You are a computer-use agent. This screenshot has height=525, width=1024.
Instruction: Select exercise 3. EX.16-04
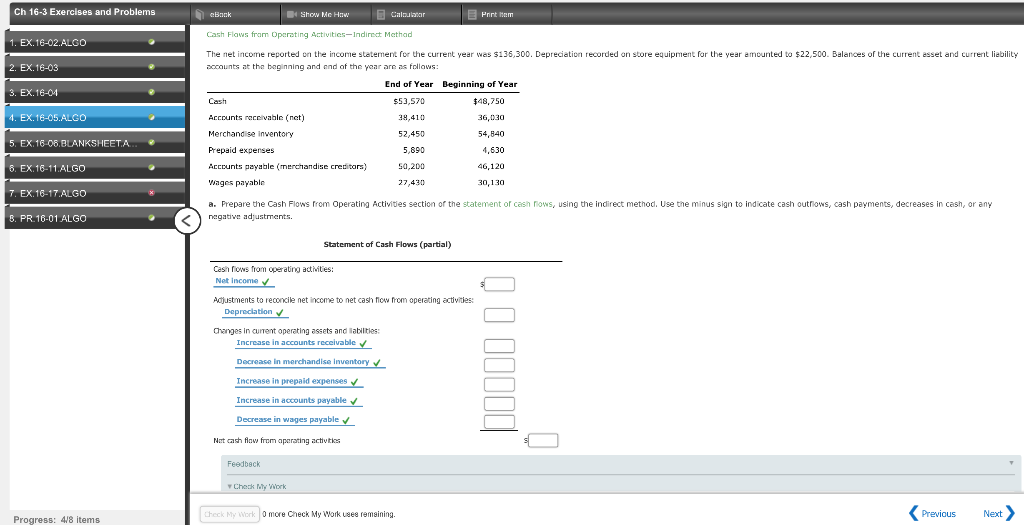pos(95,93)
